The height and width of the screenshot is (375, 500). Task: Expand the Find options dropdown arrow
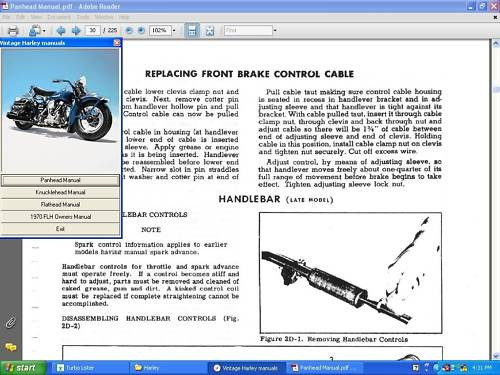click(x=275, y=31)
